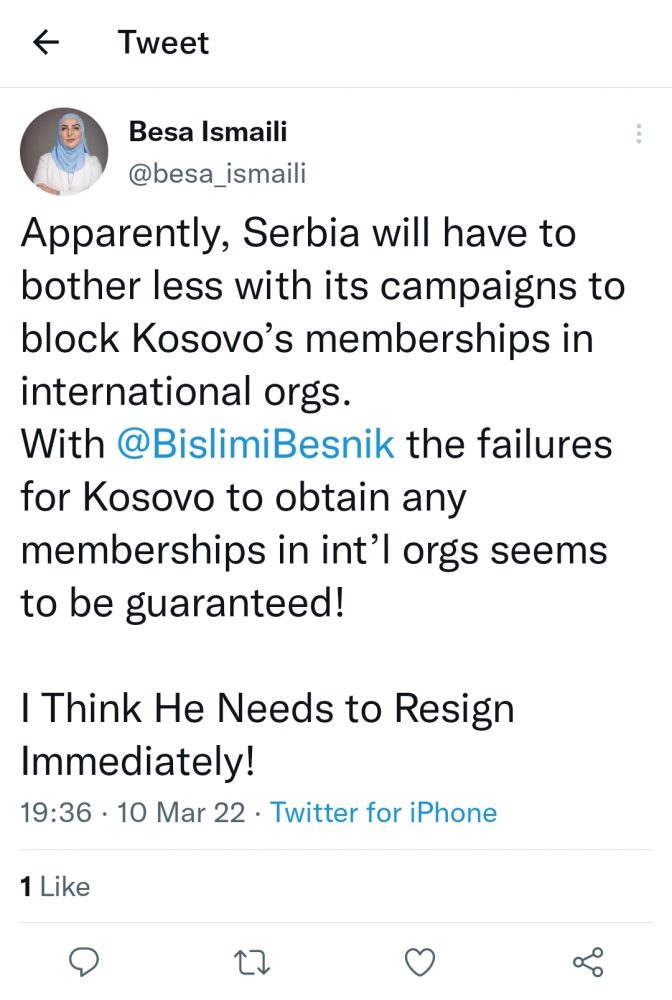View who liked via 1 Like
Screen dimensions: 672x1000
(x=55, y=886)
